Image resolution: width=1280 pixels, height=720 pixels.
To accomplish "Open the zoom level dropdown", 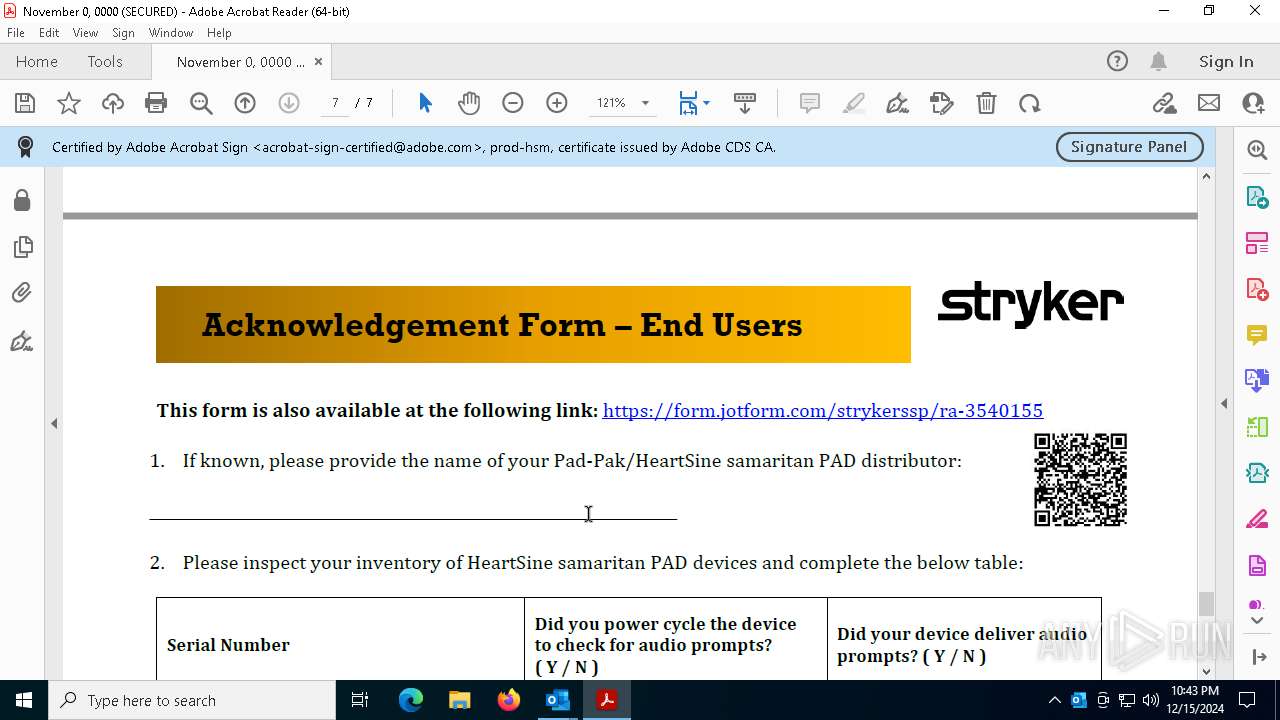I will (645, 103).
